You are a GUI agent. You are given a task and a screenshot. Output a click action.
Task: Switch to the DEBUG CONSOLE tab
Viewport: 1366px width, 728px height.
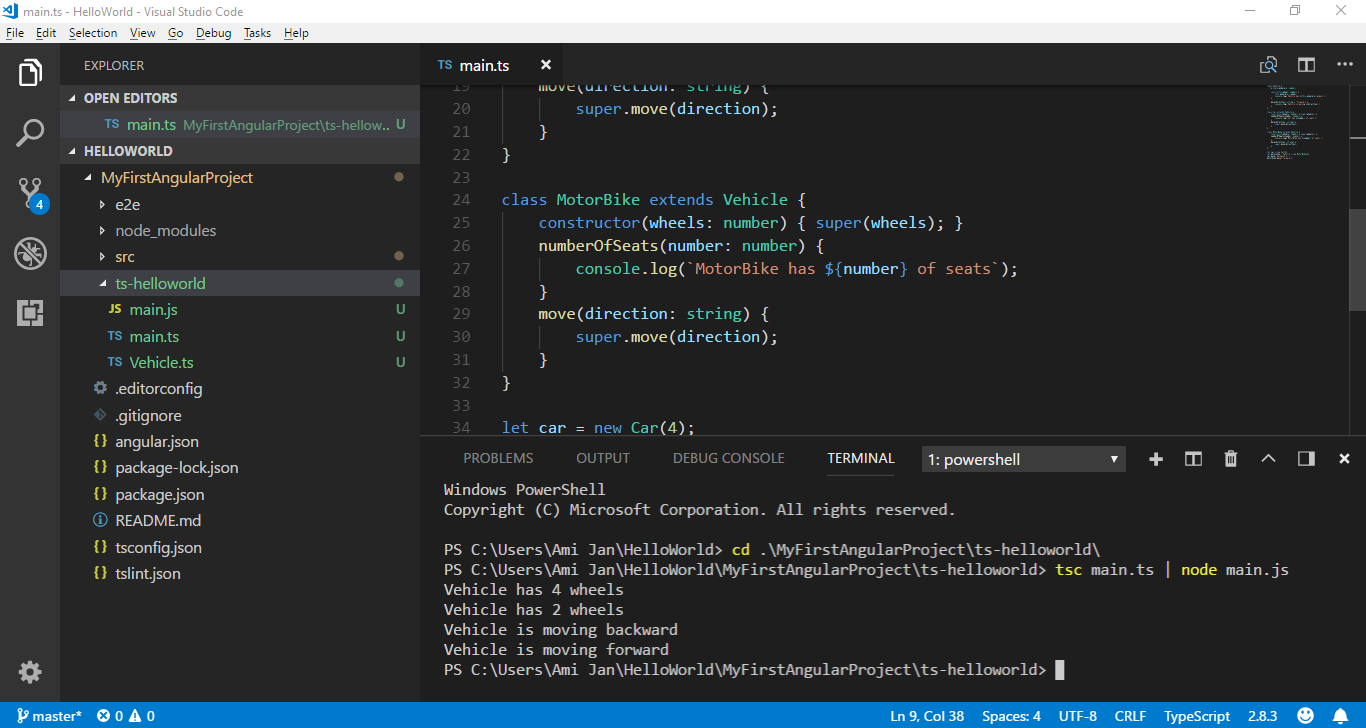coord(729,459)
